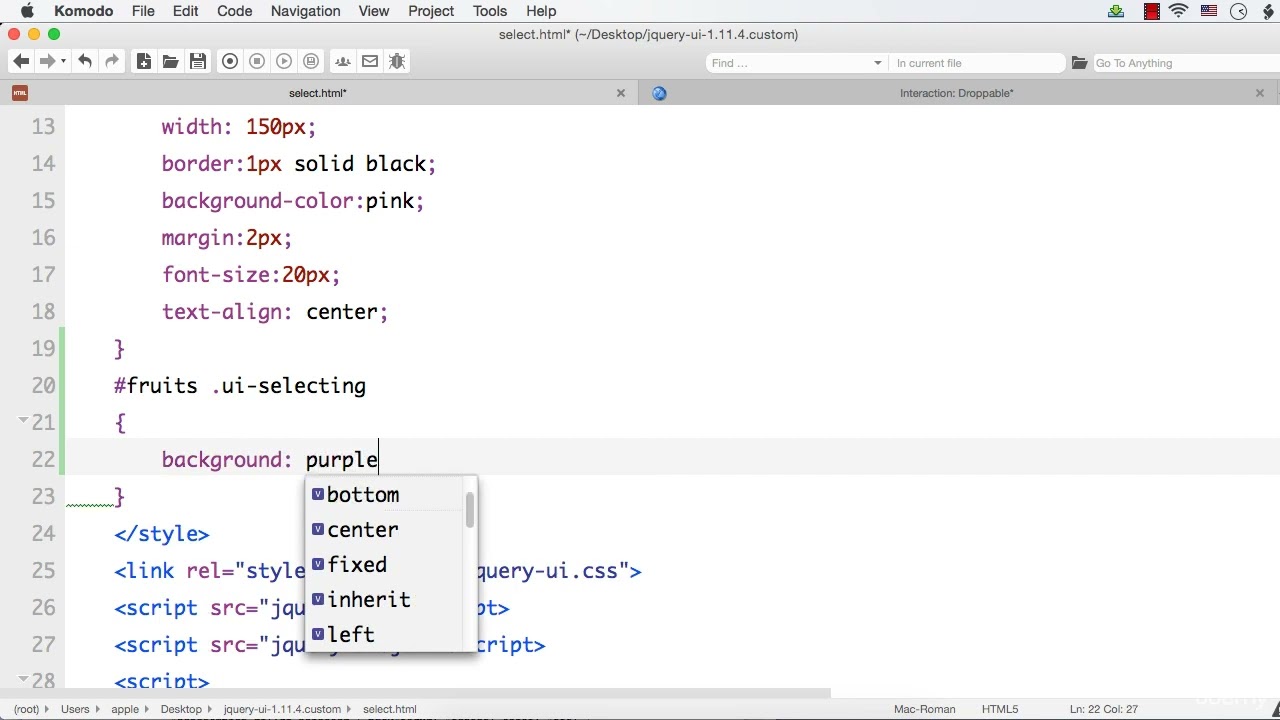Click the In current file scope field
The height and width of the screenshot is (720, 1280).
click(978, 63)
